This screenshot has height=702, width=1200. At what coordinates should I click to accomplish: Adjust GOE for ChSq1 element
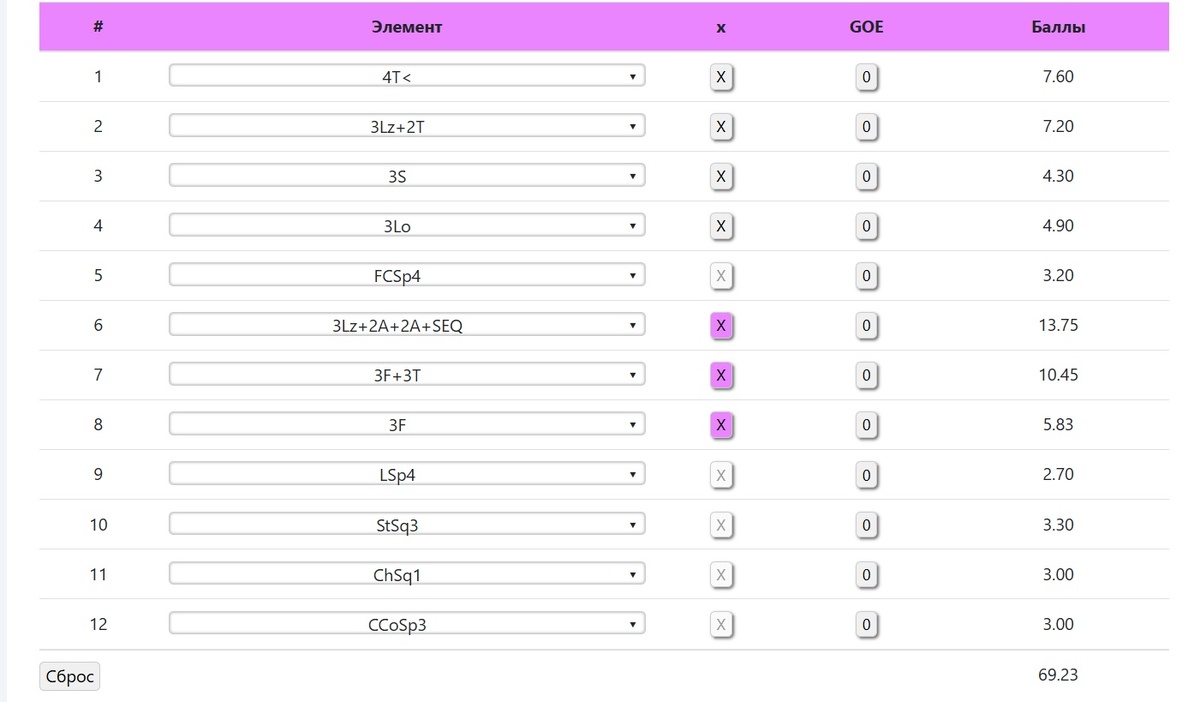click(867, 575)
